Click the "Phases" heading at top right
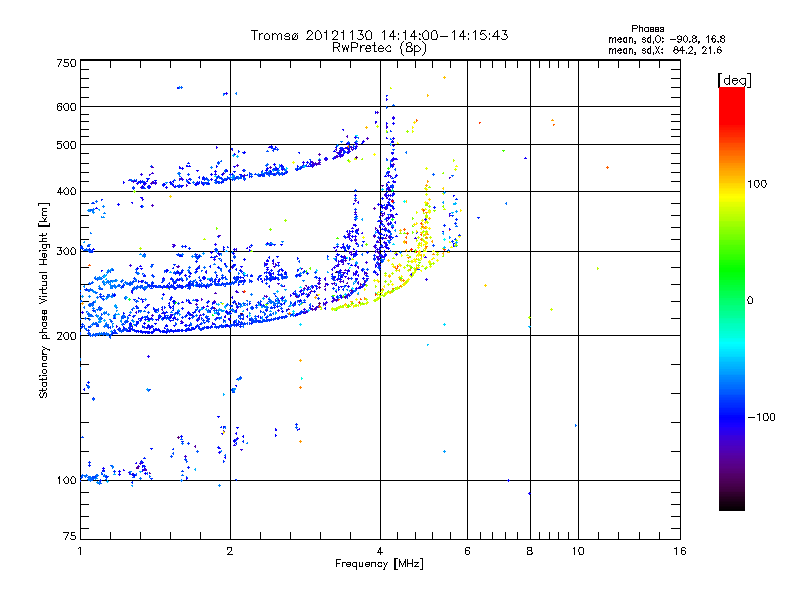 click(647, 29)
